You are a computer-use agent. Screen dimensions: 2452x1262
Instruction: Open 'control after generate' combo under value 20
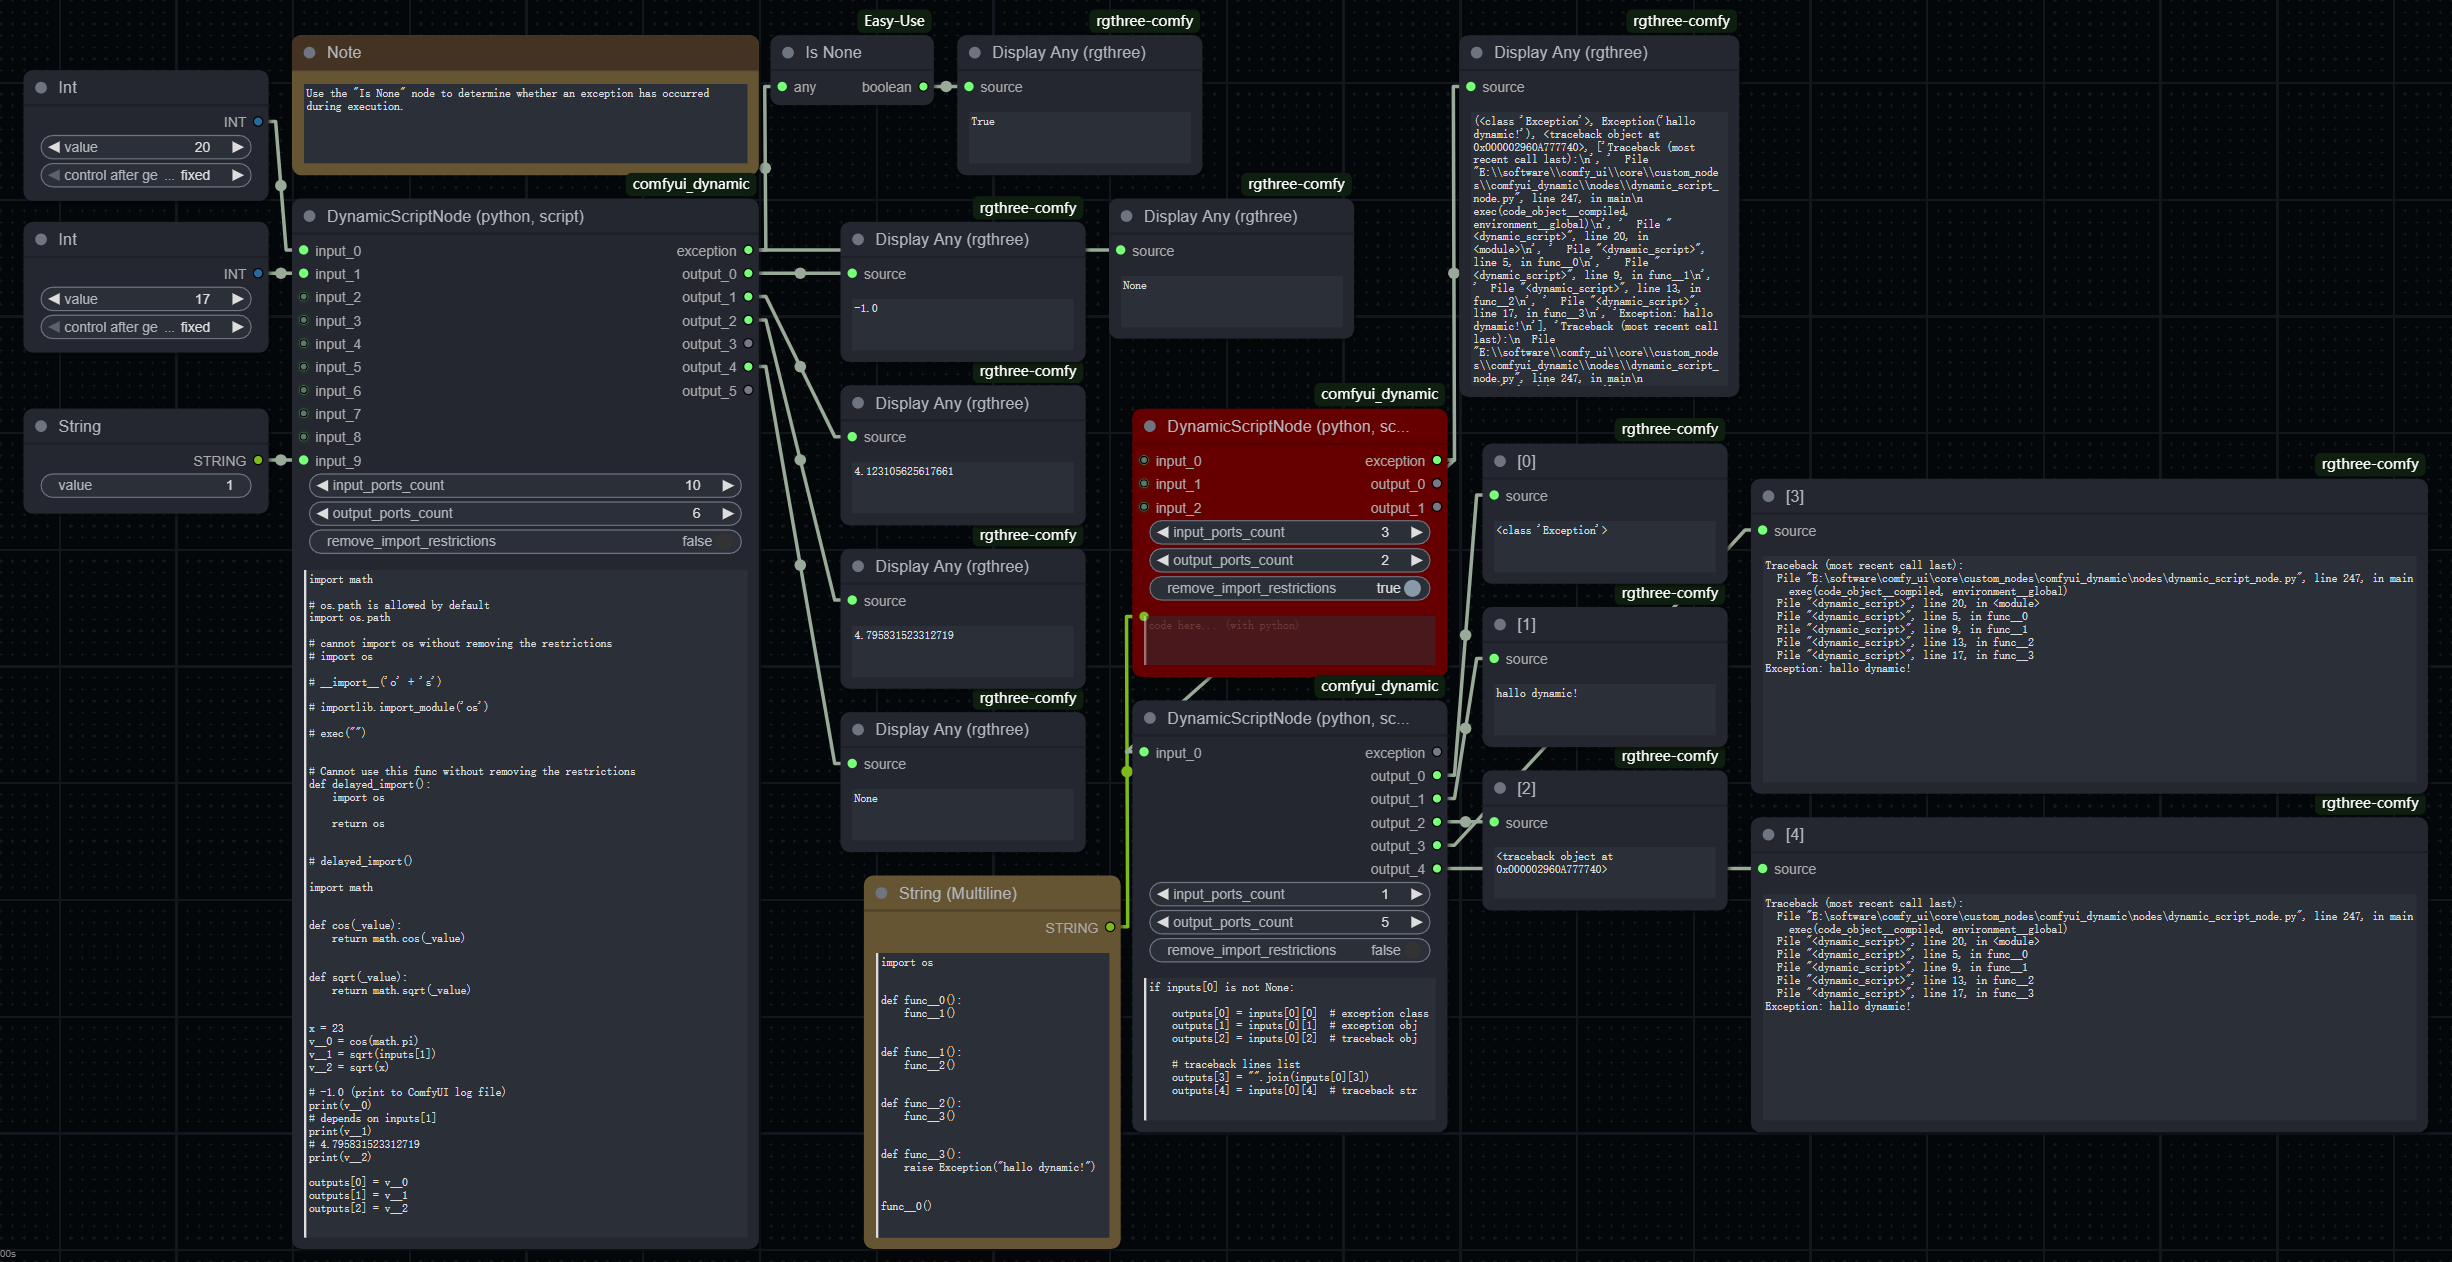tap(146, 175)
